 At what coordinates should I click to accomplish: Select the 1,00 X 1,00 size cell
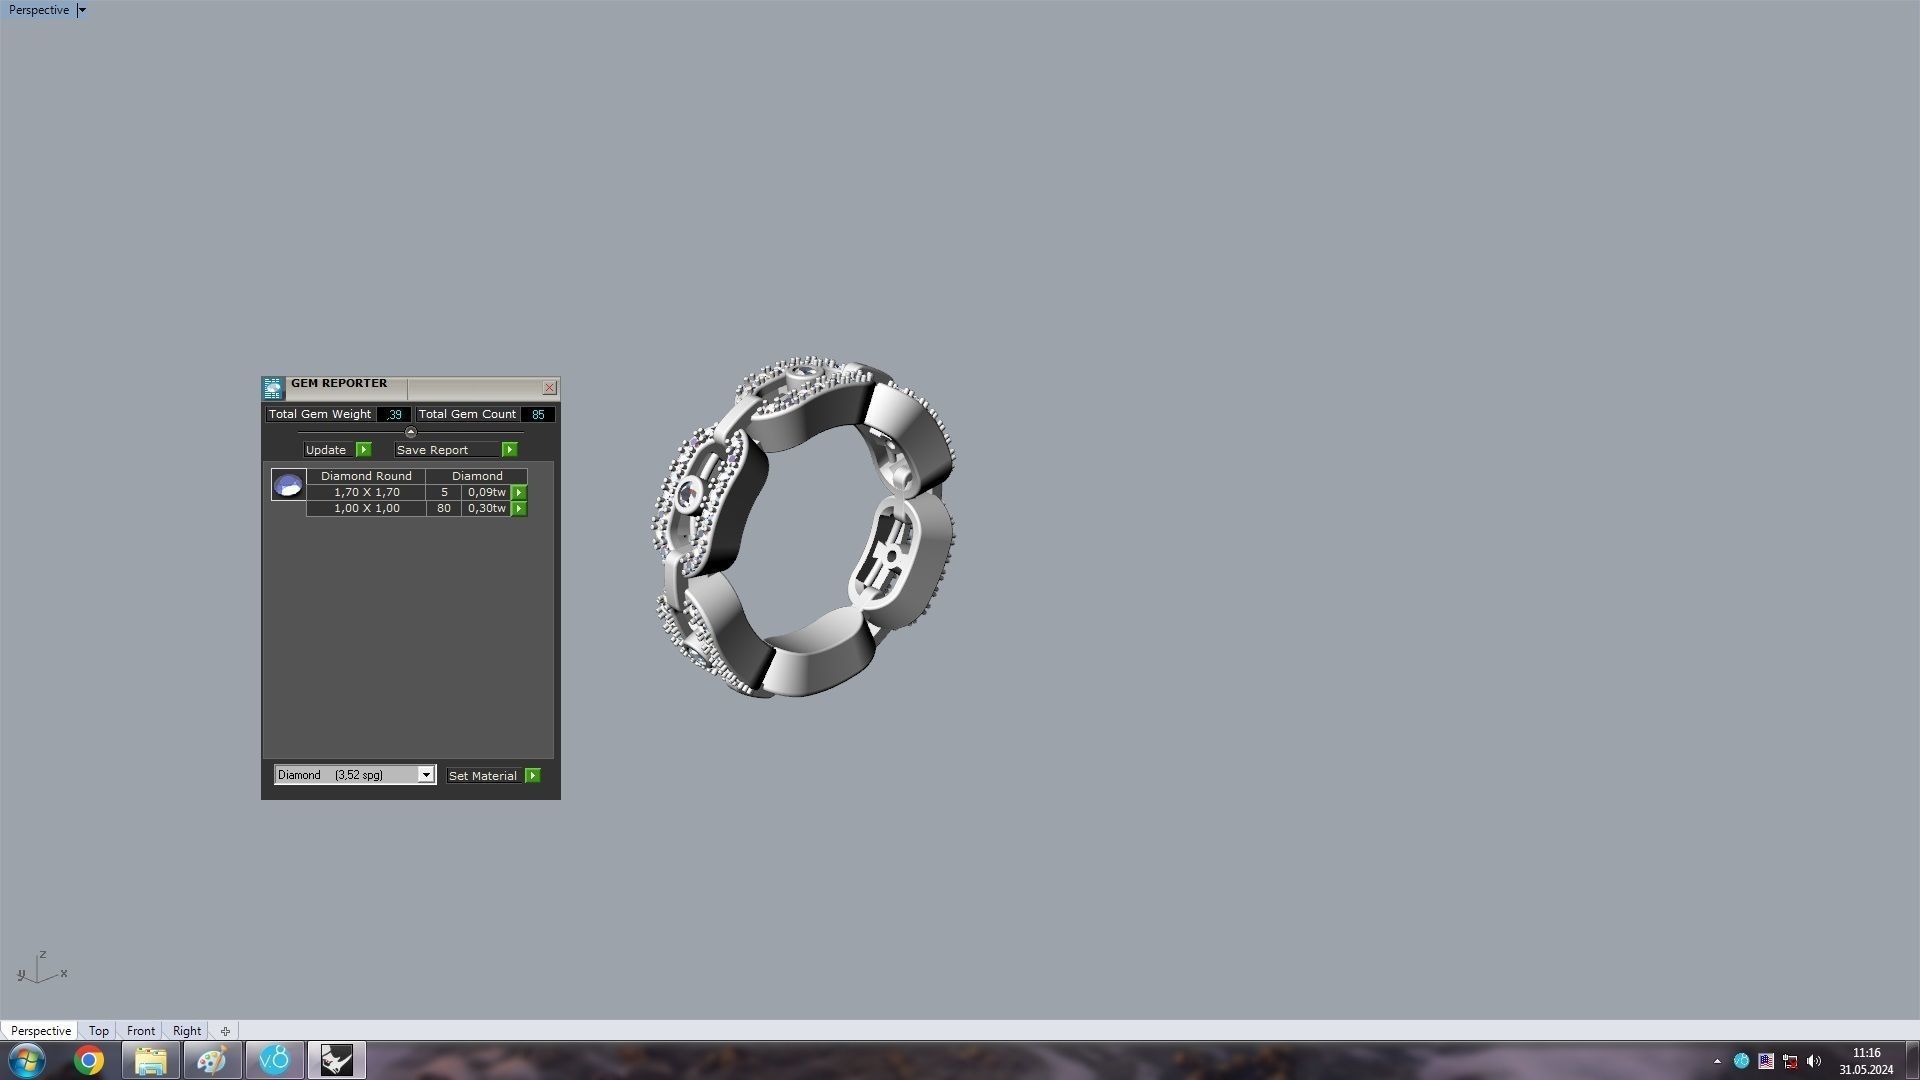[x=366, y=508]
